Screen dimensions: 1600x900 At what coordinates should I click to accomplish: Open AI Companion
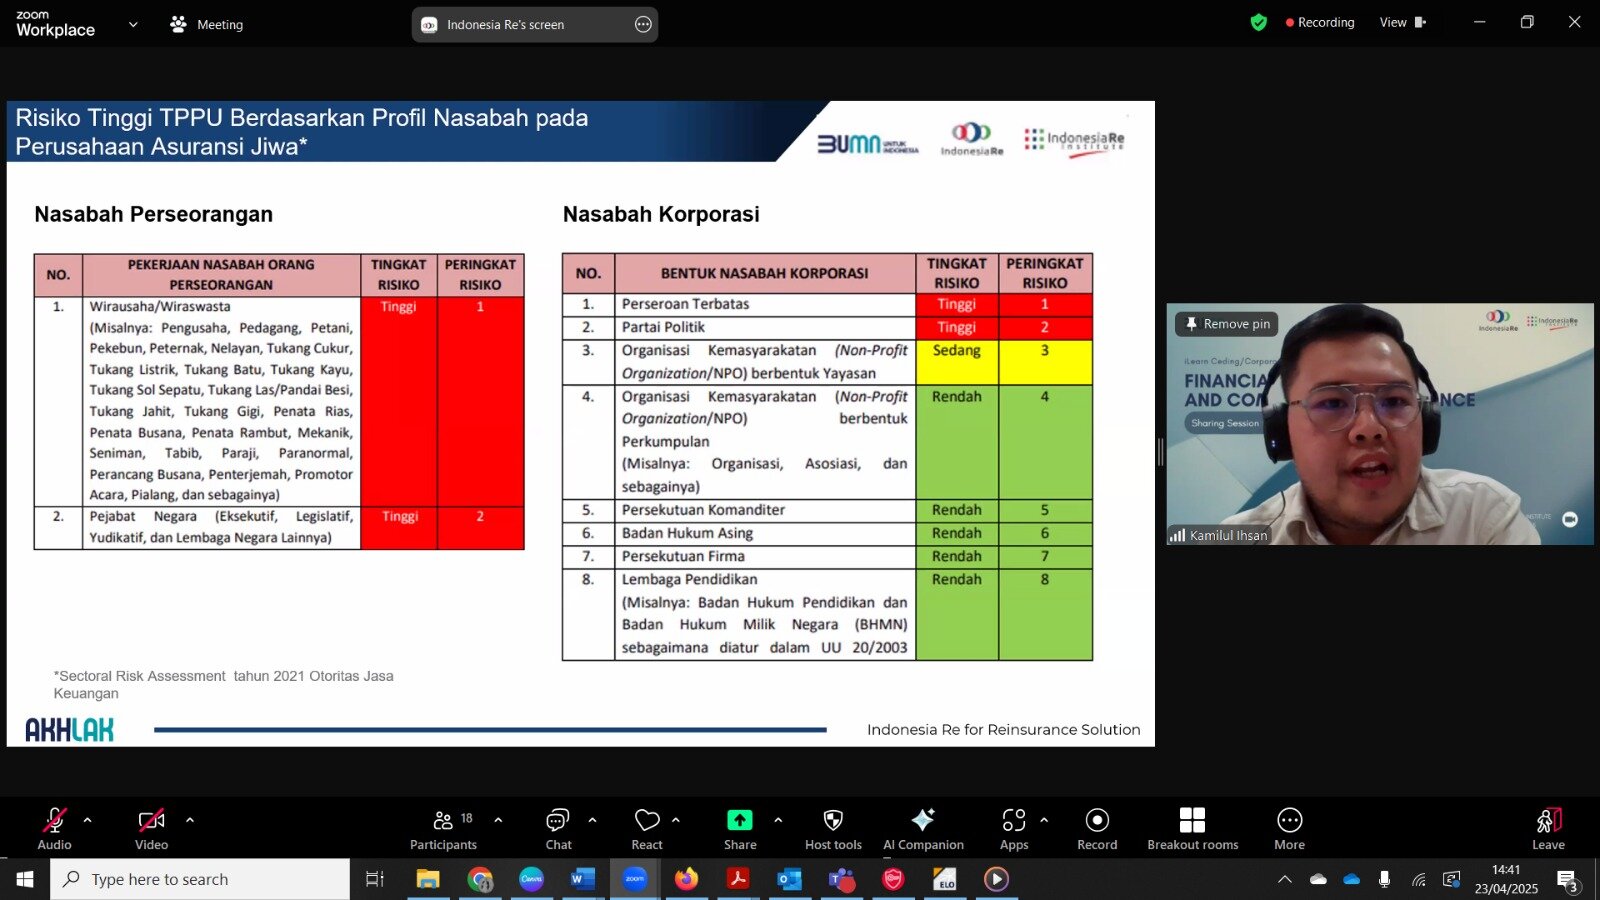point(923,829)
